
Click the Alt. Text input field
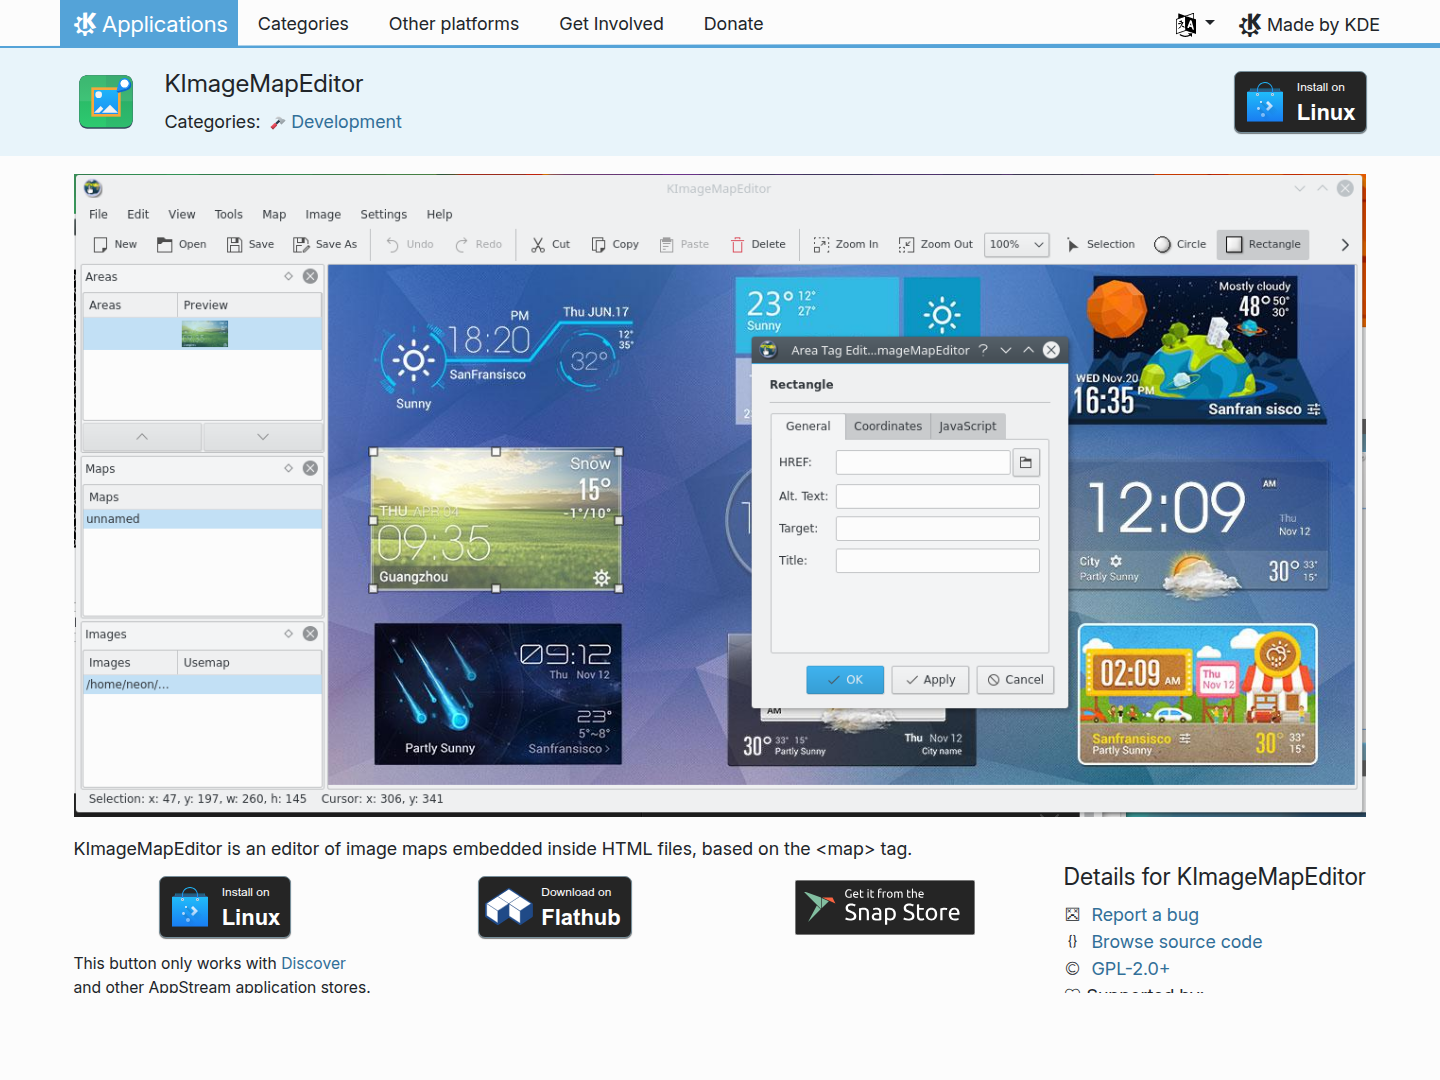pyautogui.click(x=938, y=497)
